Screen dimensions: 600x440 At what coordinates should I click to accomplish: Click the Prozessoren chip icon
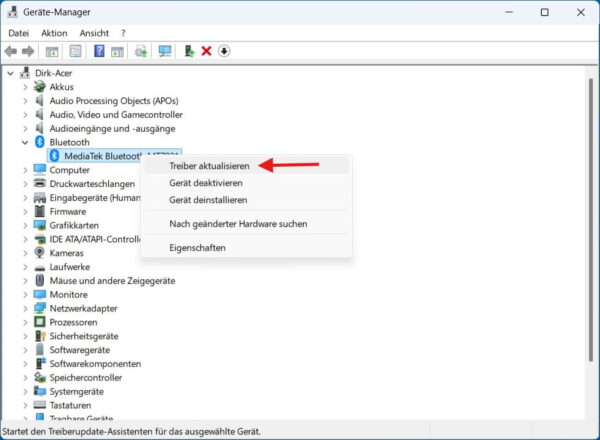(39, 322)
